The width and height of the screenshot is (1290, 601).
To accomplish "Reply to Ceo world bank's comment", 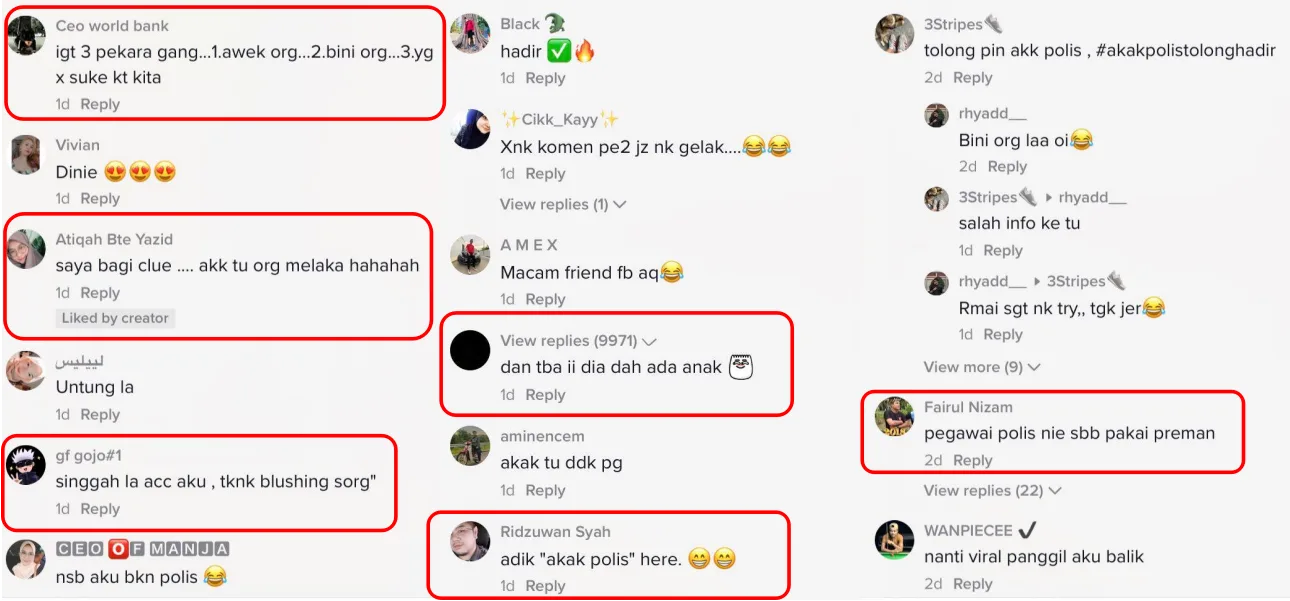I will tap(100, 104).
